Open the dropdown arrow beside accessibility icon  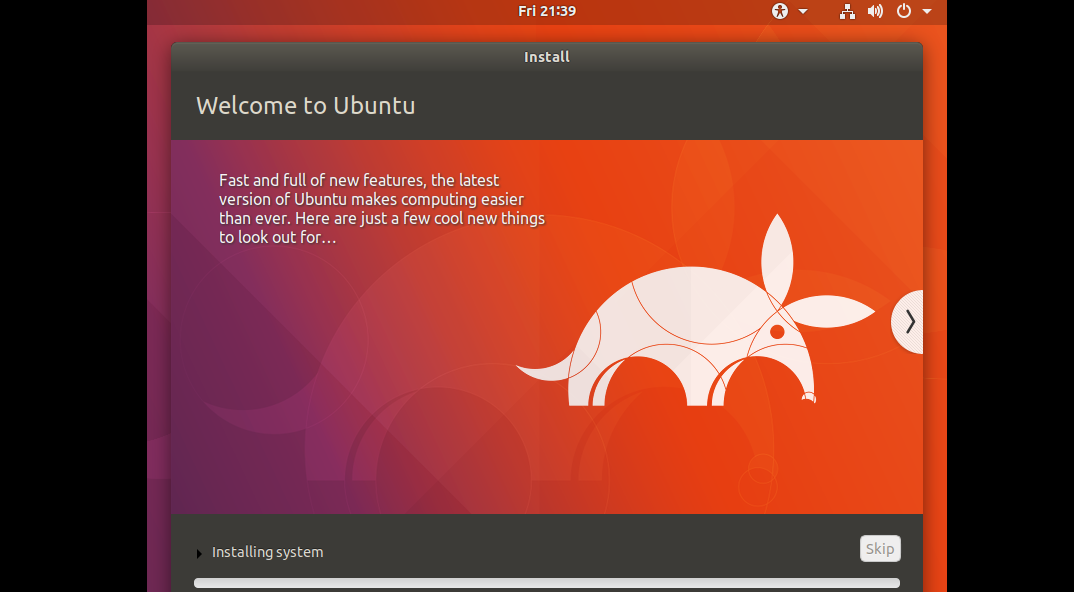pyautogui.click(x=803, y=11)
